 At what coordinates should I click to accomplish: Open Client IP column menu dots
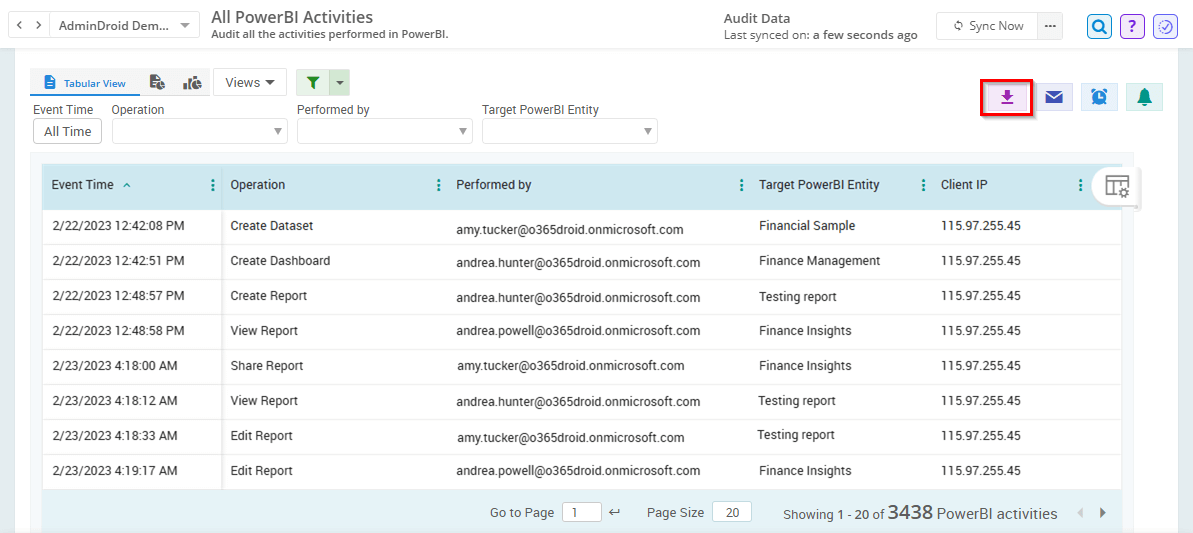tap(1080, 185)
